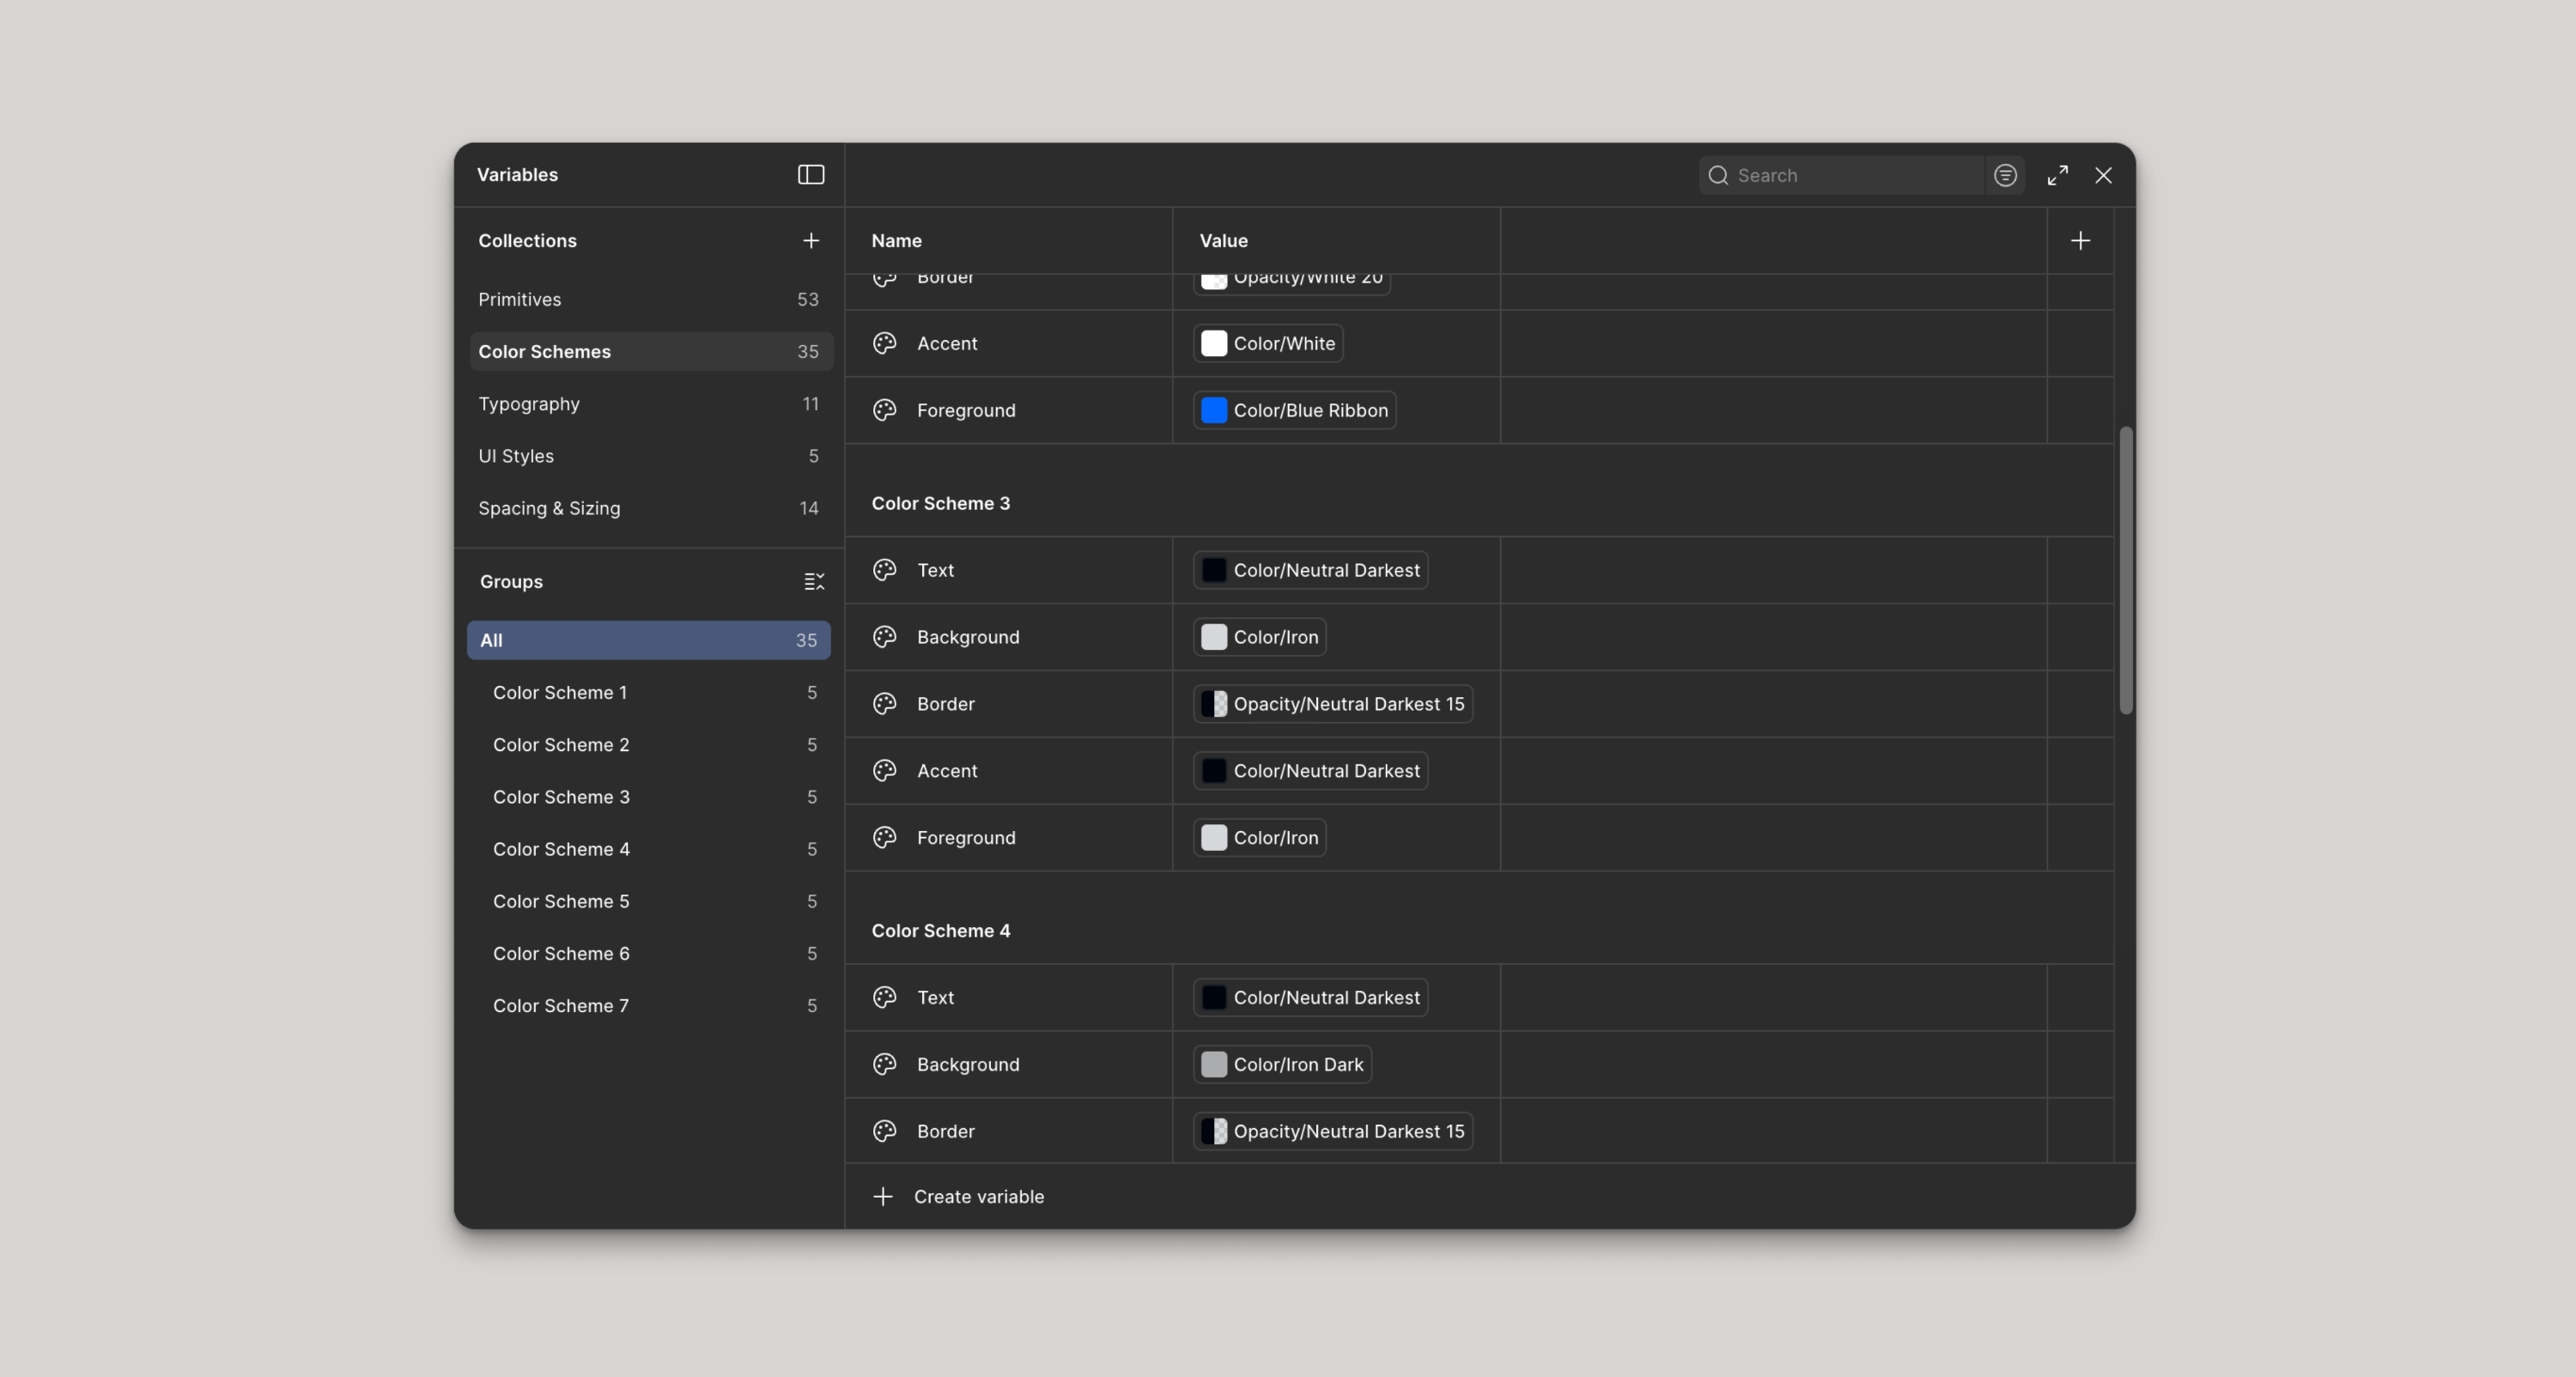Click plus icon next to Create variable

[882, 1197]
